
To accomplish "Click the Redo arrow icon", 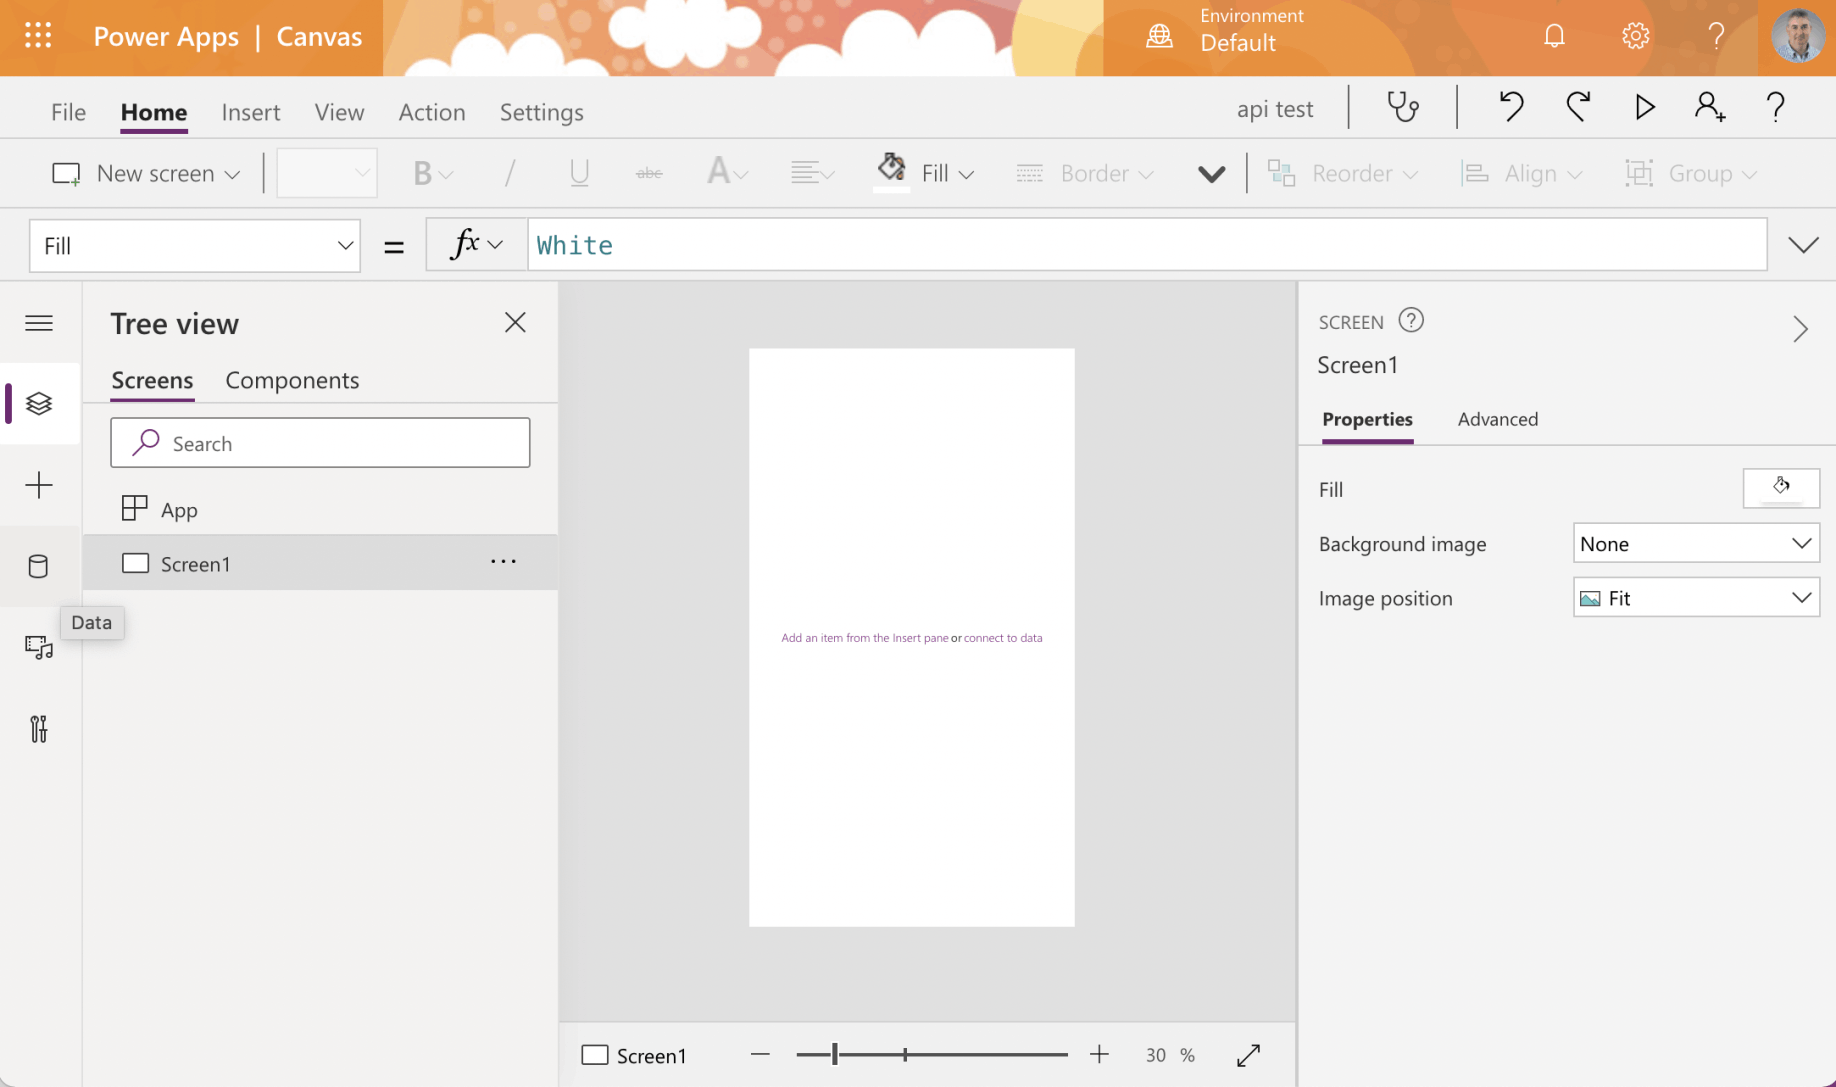I will pyautogui.click(x=1578, y=107).
